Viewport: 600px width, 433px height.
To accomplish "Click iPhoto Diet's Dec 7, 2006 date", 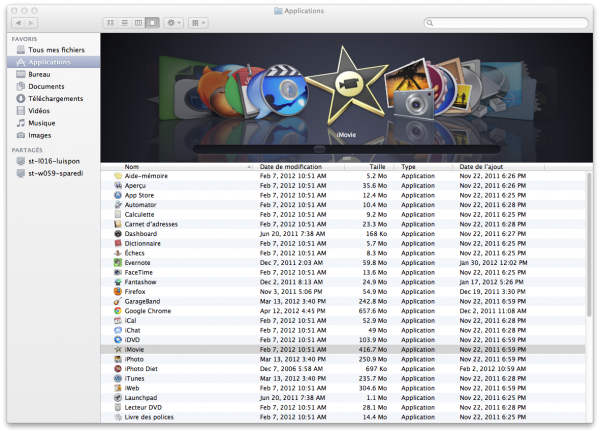I will 291,369.
